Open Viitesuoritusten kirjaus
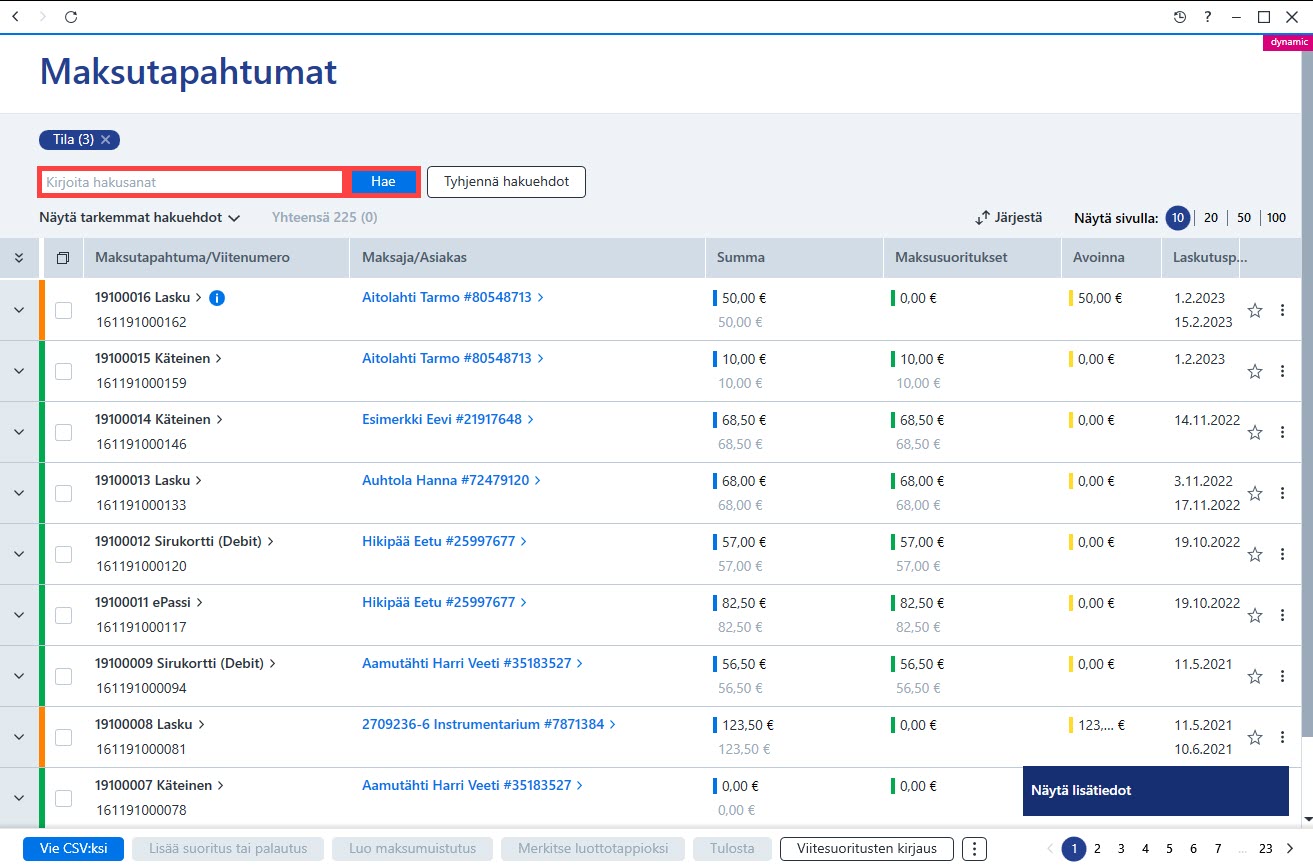Image resolution: width=1313 pixels, height=867 pixels. [x=867, y=848]
